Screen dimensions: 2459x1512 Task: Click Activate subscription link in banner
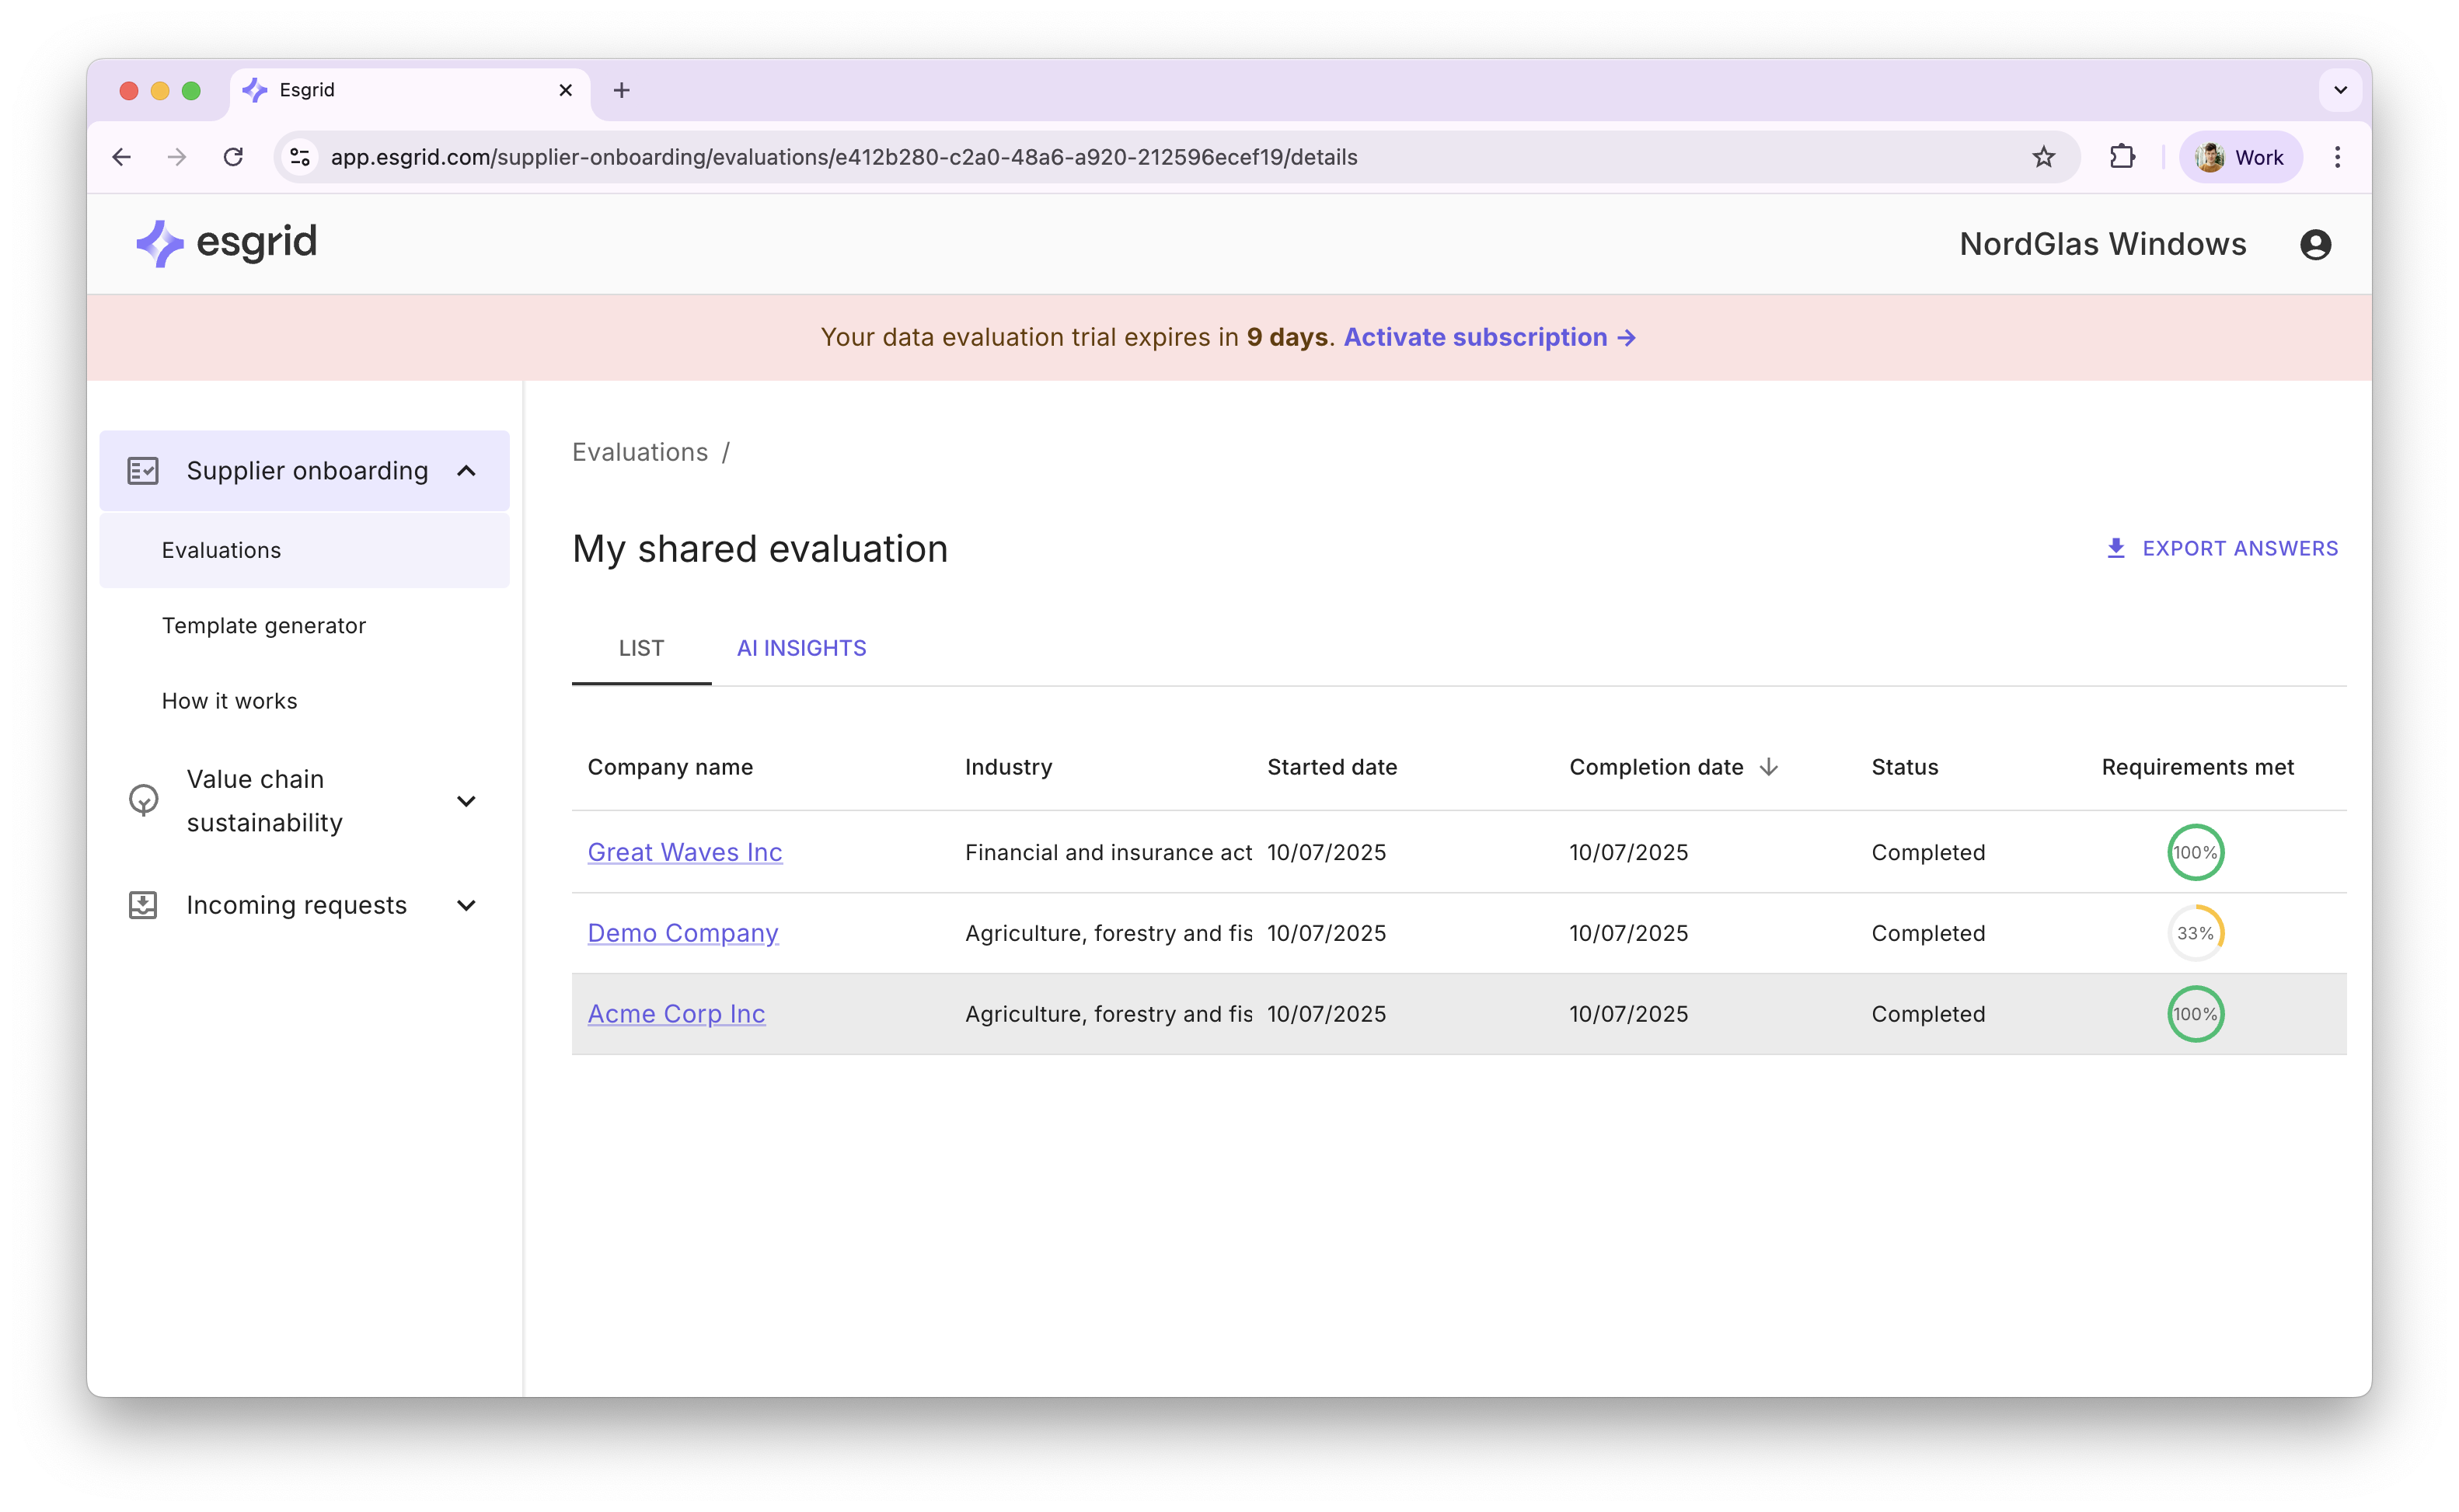pyautogui.click(x=1489, y=337)
